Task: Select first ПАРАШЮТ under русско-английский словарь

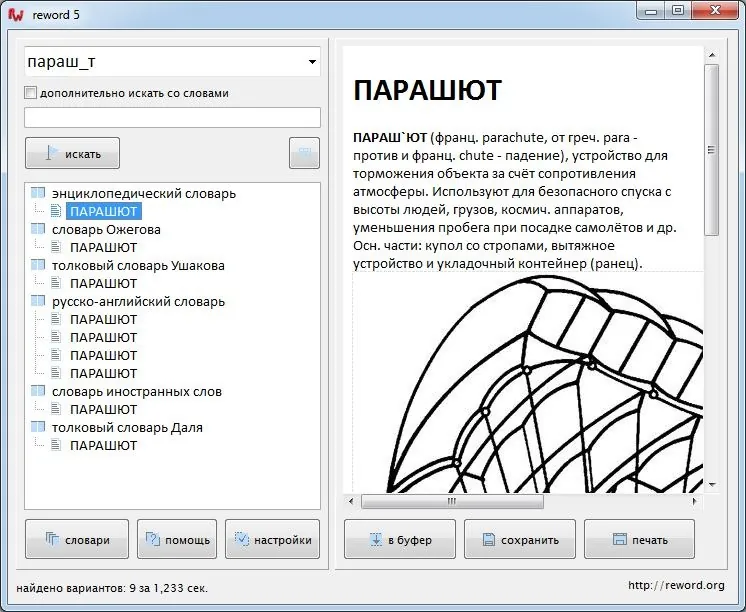Action: click(x=103, y=319)
